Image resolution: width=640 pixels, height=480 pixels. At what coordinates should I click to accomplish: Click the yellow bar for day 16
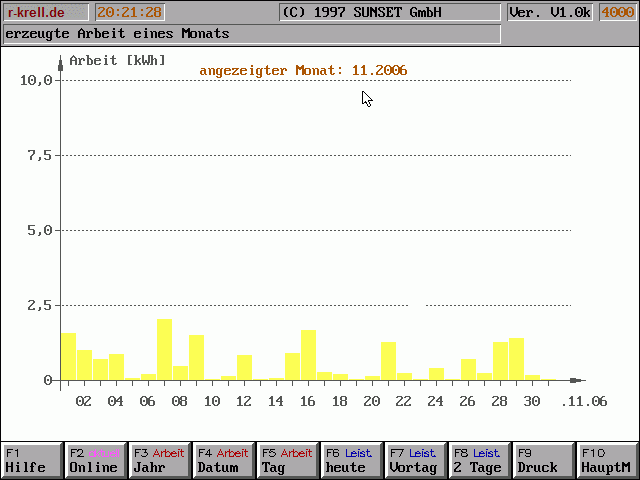[308, 355]
